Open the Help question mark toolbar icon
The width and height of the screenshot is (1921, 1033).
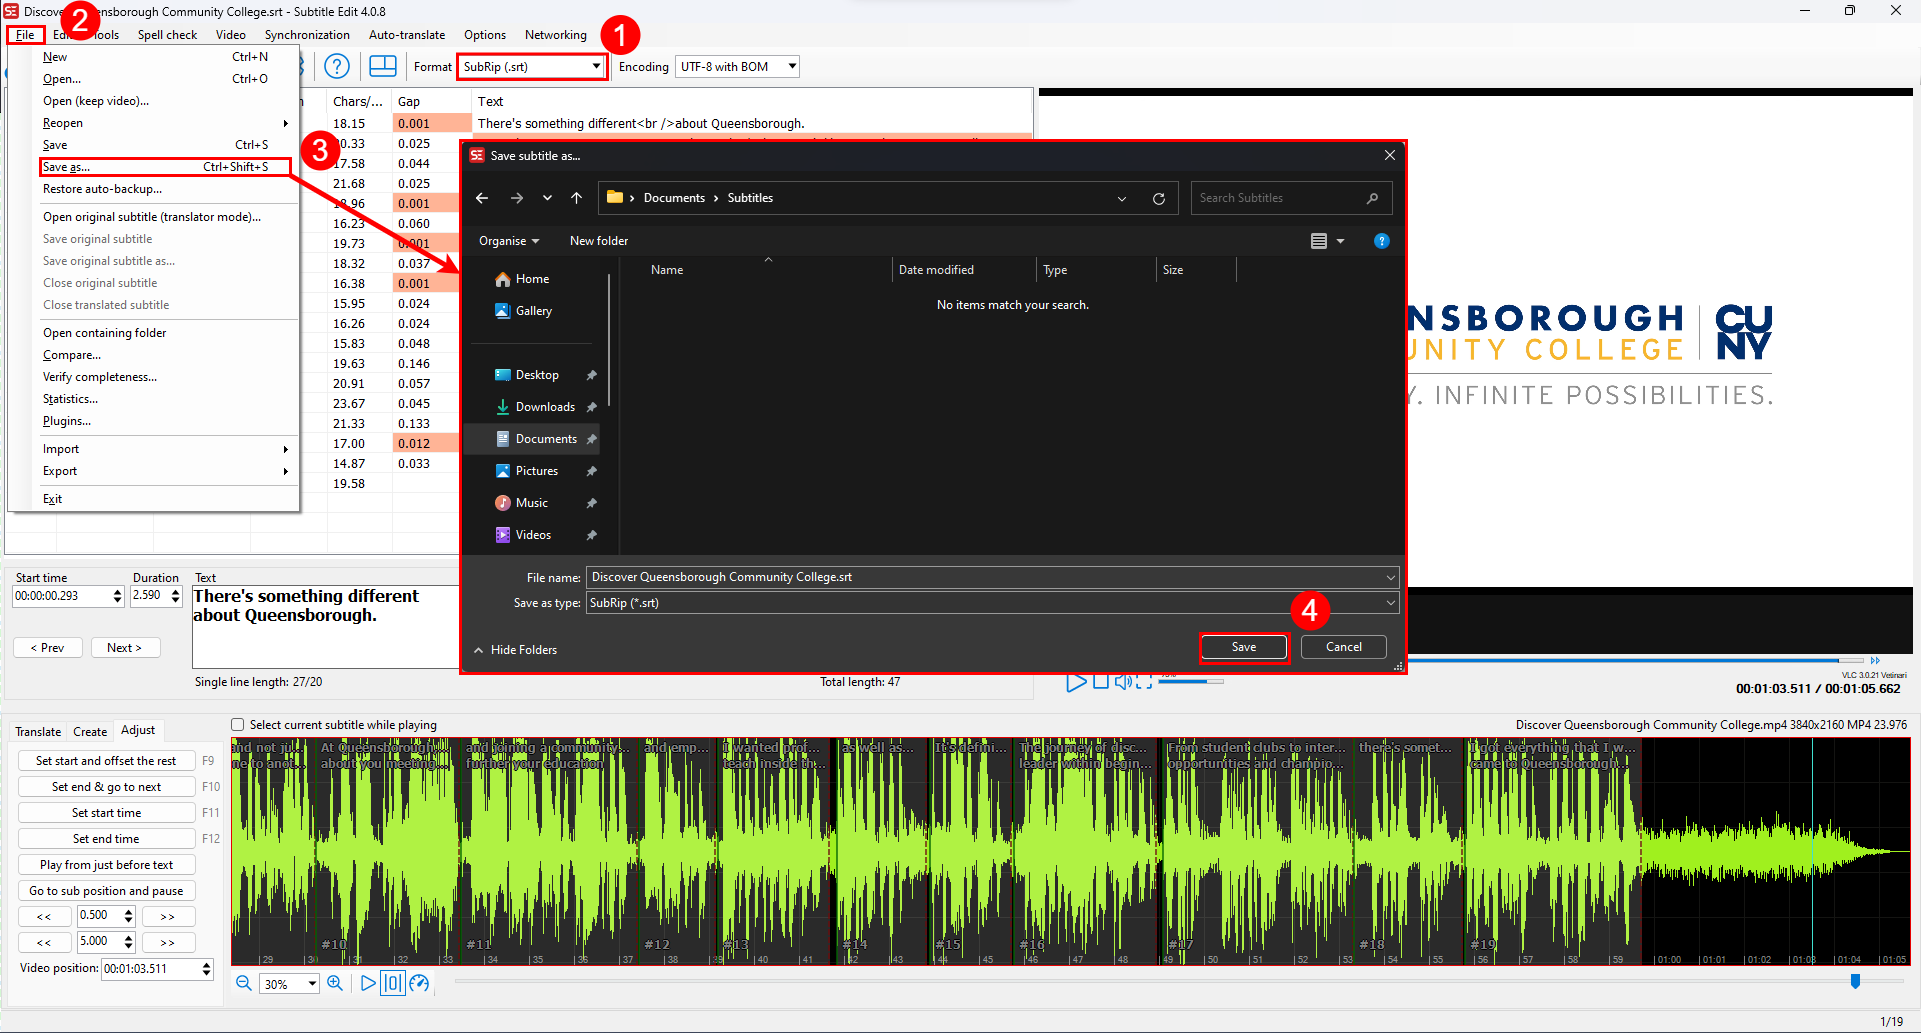click(x=337, y=66)
